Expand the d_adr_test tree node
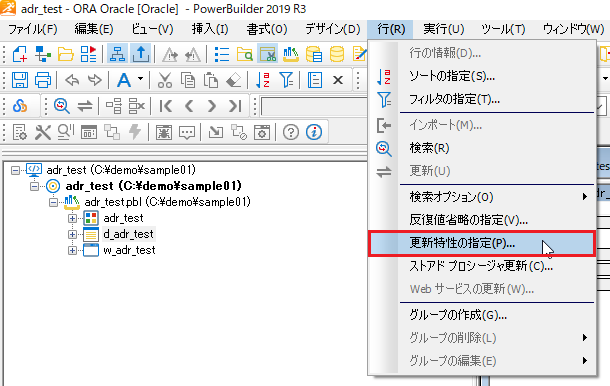Viewport: 610px width, 386px height. (x=72, y=234)
